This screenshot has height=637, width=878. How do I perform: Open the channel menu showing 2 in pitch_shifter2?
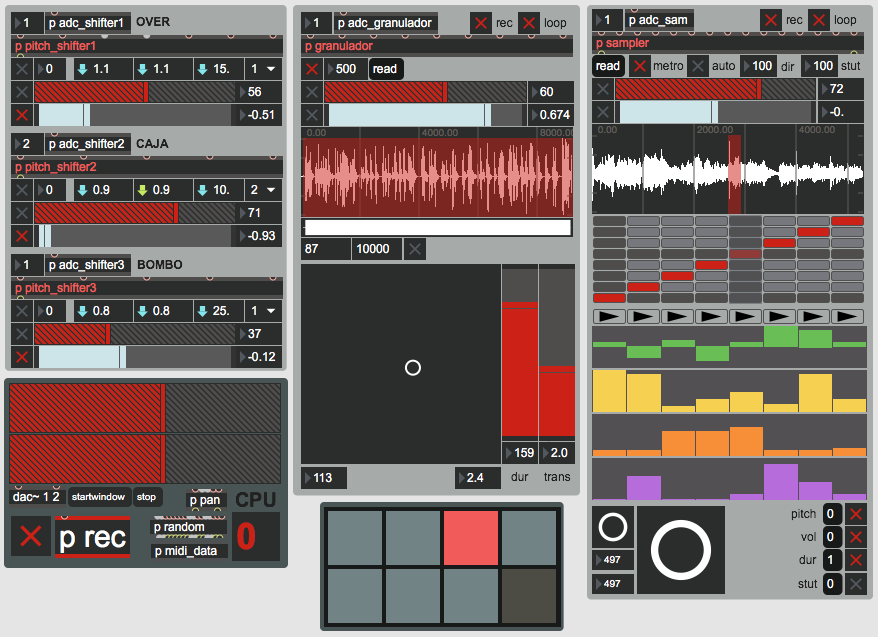click(x=263, y=190)
